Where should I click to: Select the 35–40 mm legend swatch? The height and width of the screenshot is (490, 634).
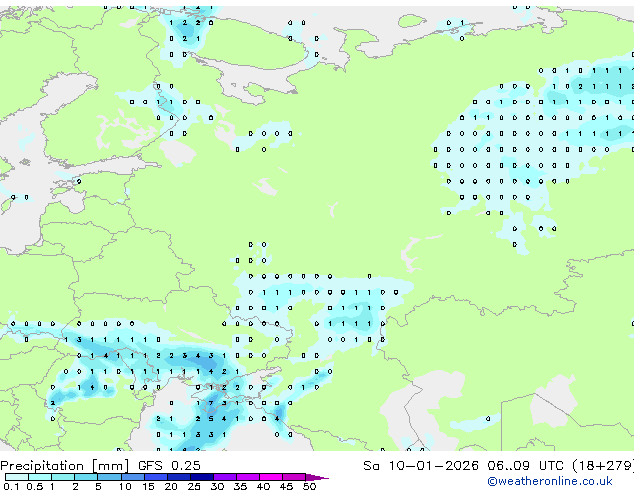coord(248,477)
